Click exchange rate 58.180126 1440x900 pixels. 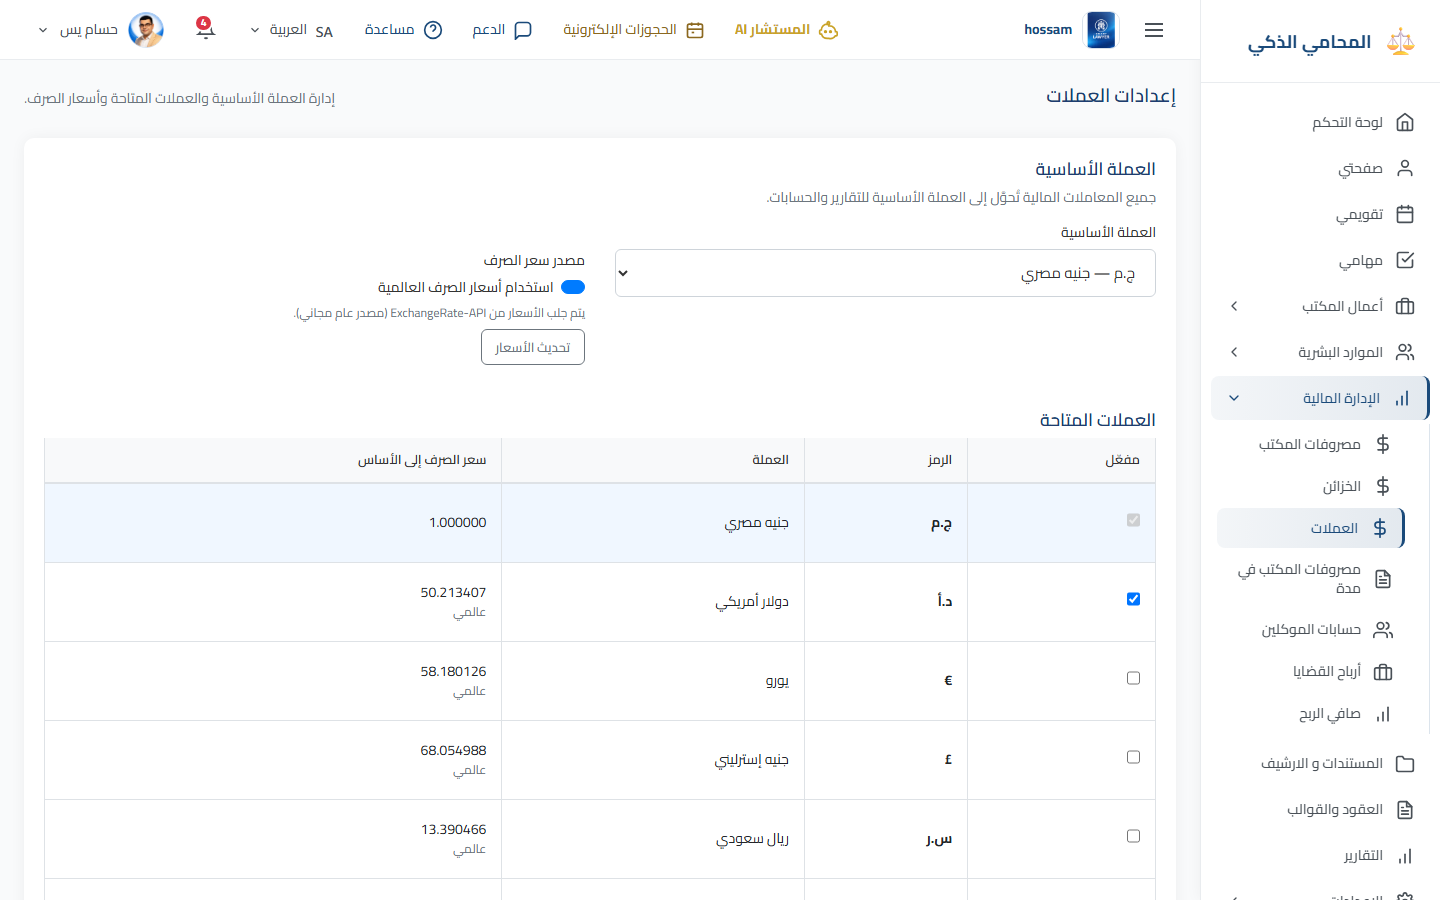point(453,671)
